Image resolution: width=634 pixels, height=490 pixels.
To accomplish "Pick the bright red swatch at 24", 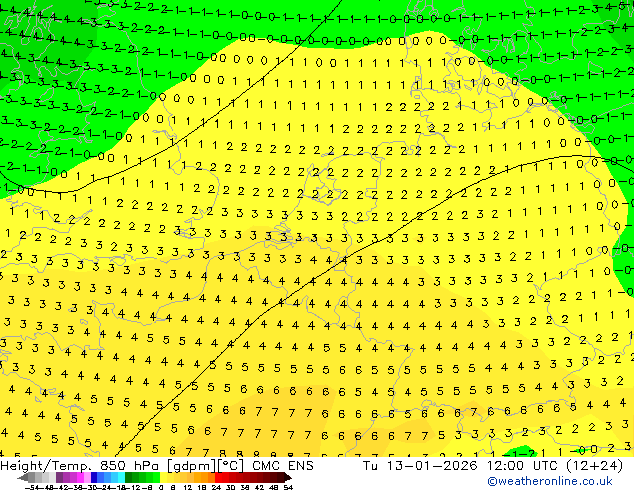I will pyautogui.click(x=218, y=477).
